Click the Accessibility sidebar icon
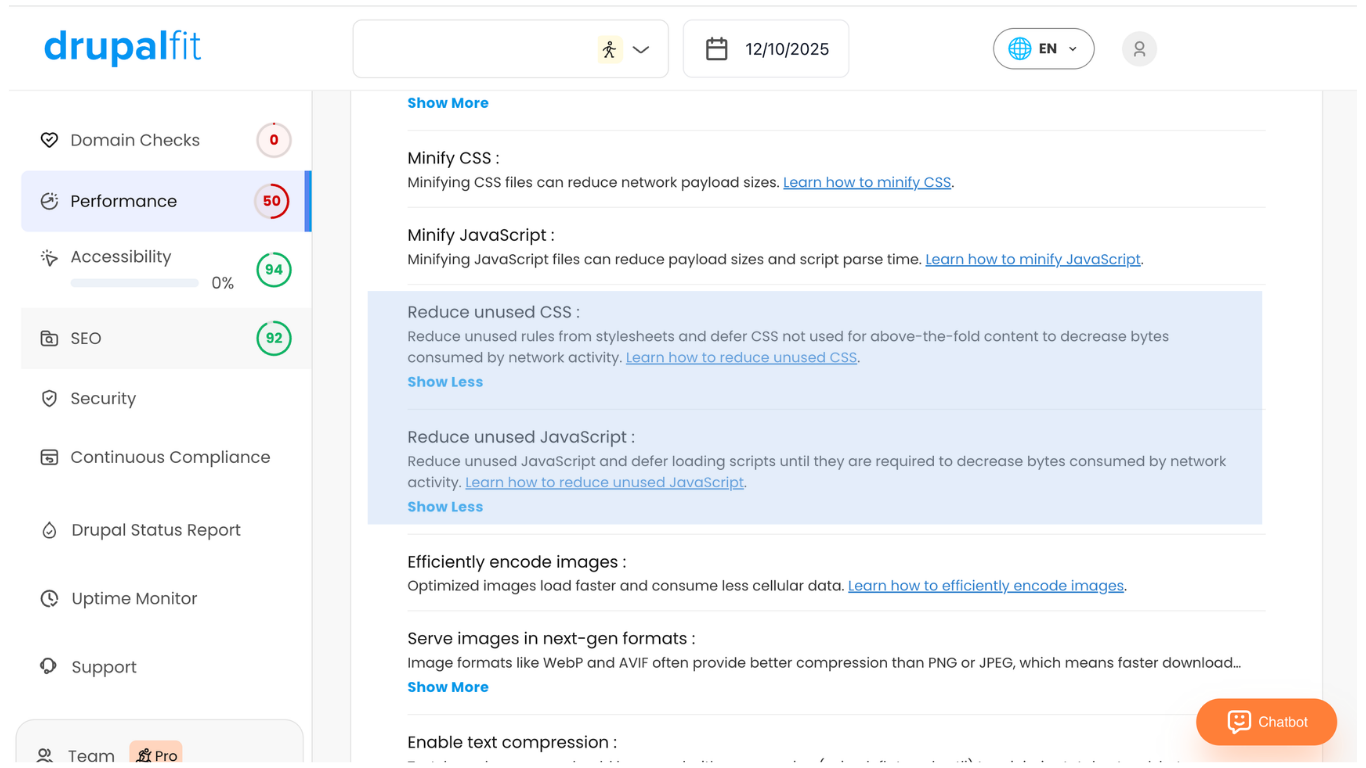 tap(49, 258)
